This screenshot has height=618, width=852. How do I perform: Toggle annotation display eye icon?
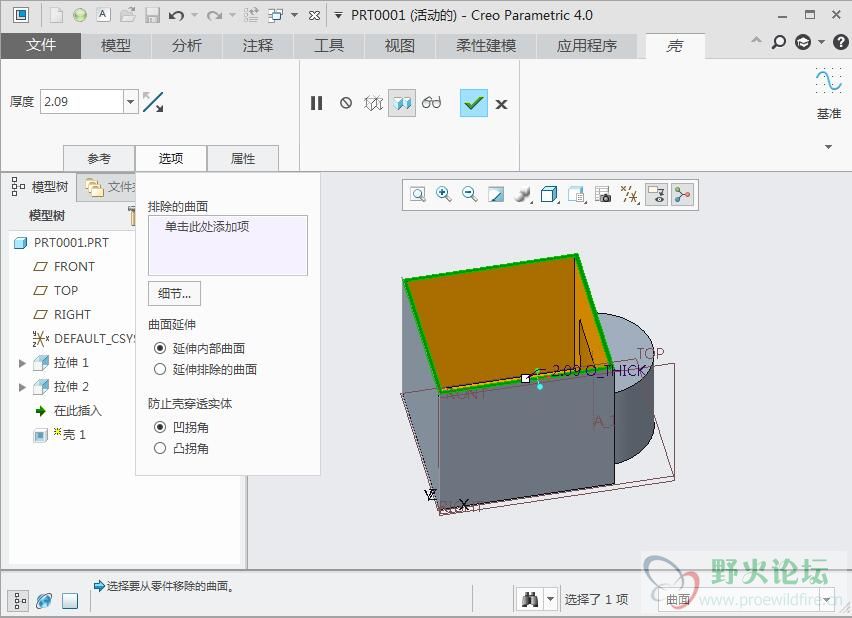[656, 195]
